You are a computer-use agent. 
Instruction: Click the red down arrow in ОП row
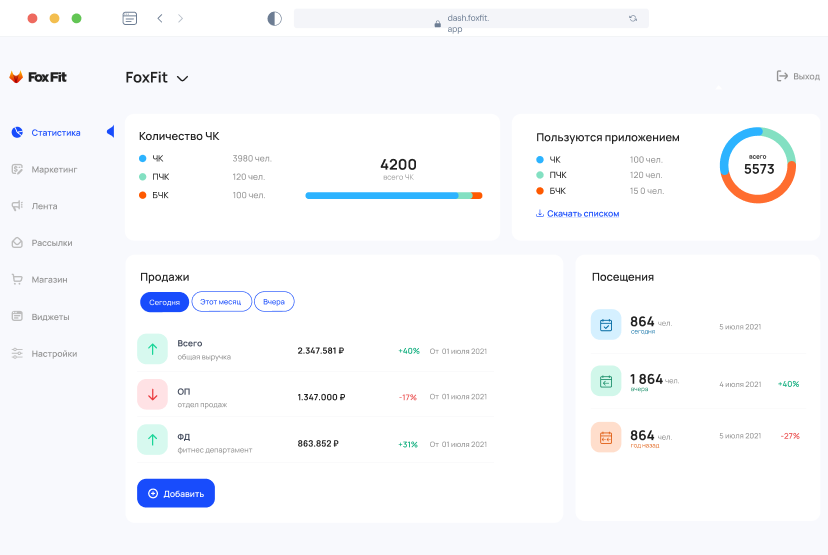(x=153, y=394)
